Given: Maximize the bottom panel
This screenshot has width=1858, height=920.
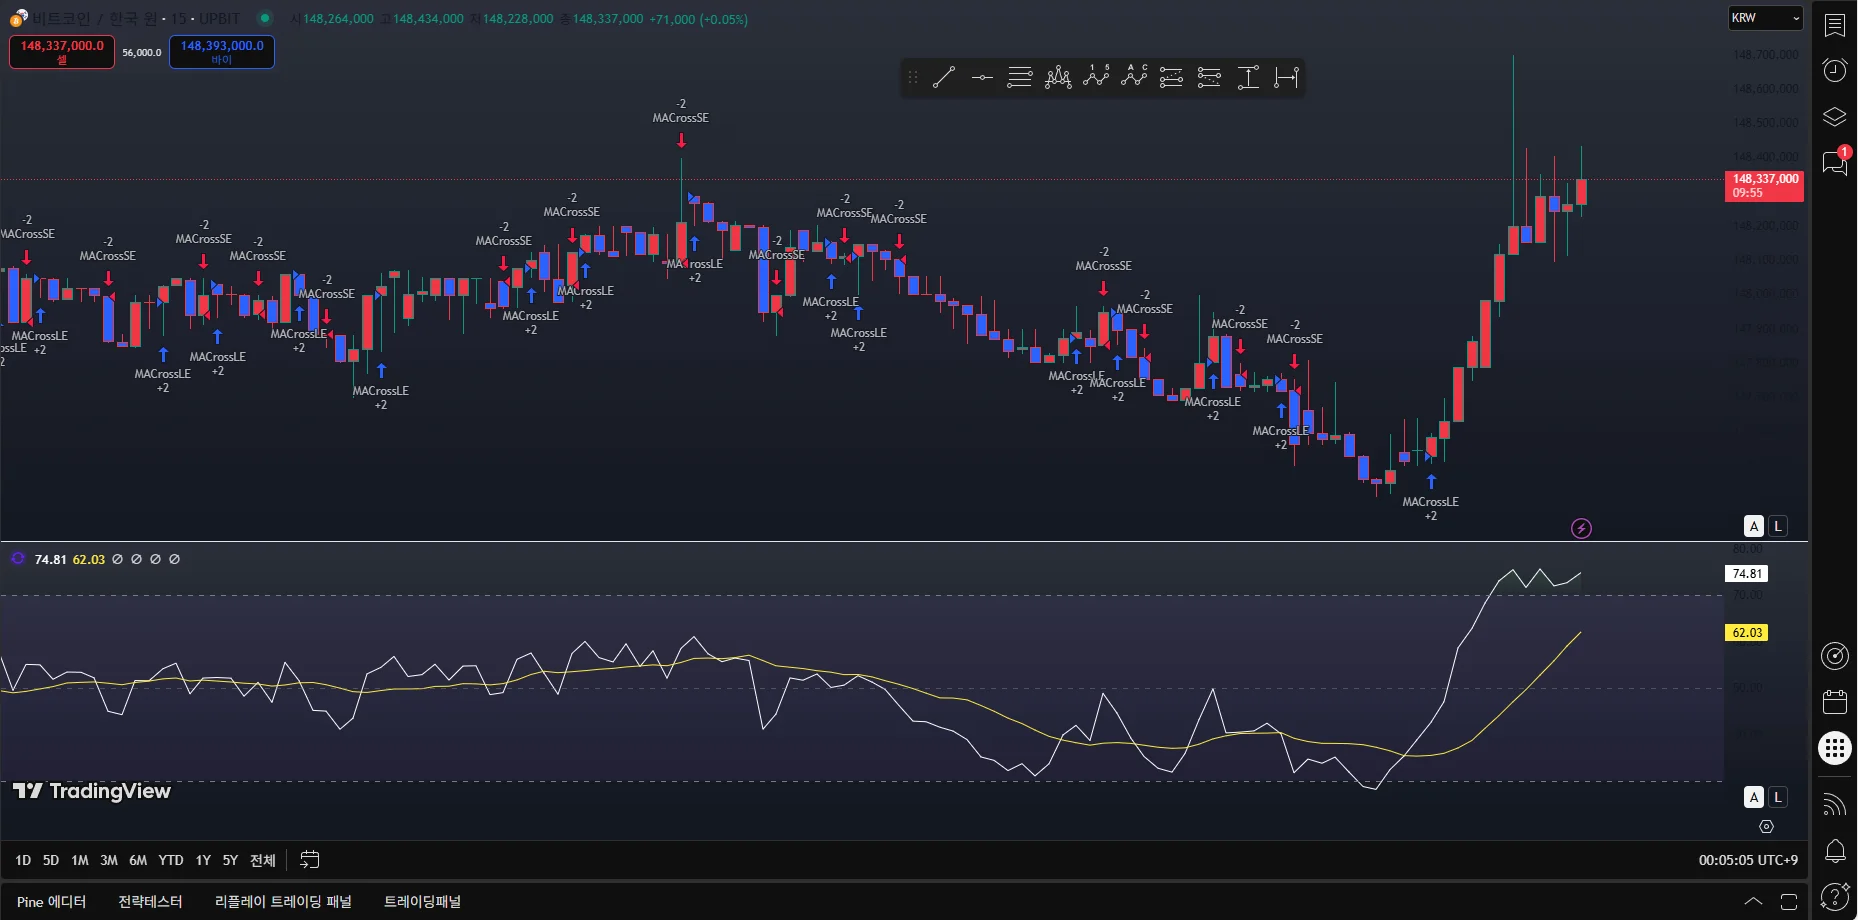Looking at the screenshot, I should (1789, 901).
